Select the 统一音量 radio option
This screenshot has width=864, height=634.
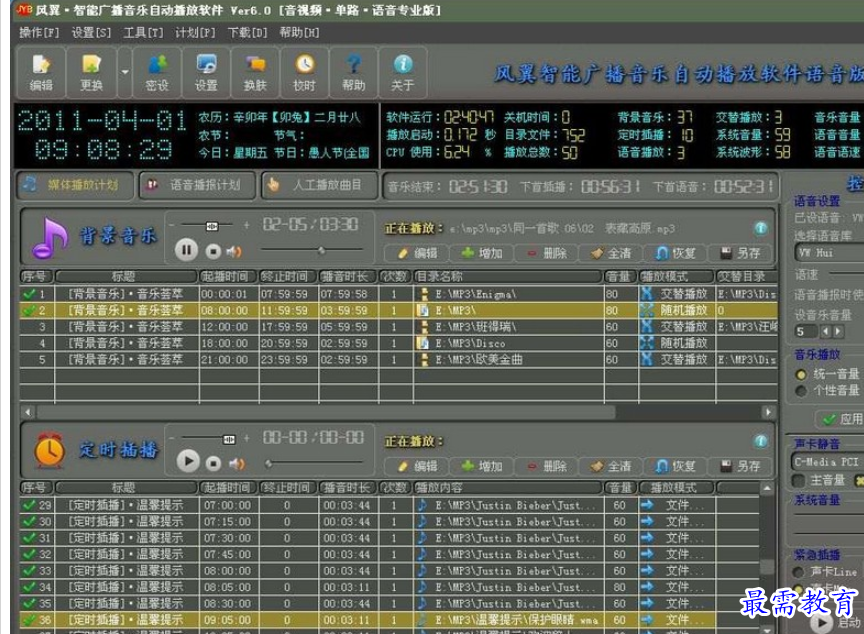click(x=828, y=375)
